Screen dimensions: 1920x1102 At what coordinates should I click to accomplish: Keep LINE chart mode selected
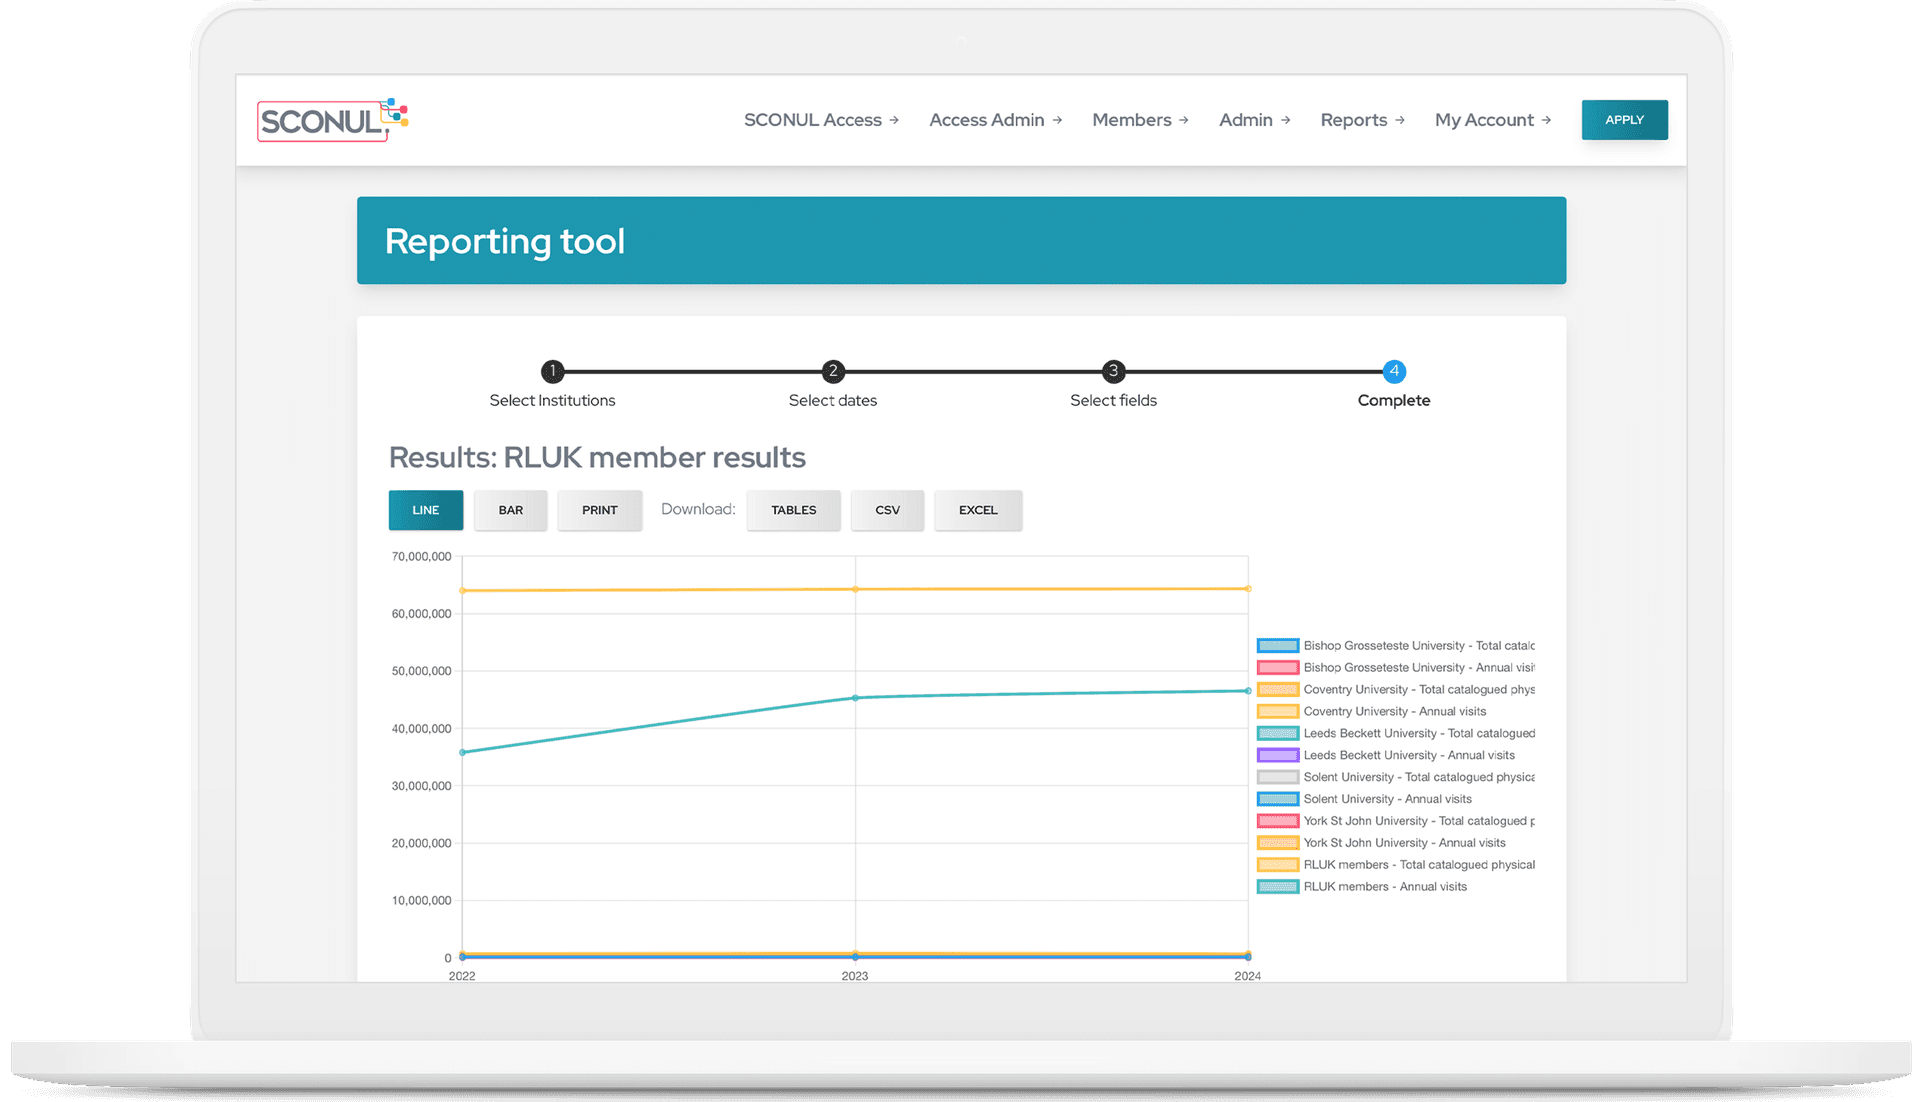[425, 510]
